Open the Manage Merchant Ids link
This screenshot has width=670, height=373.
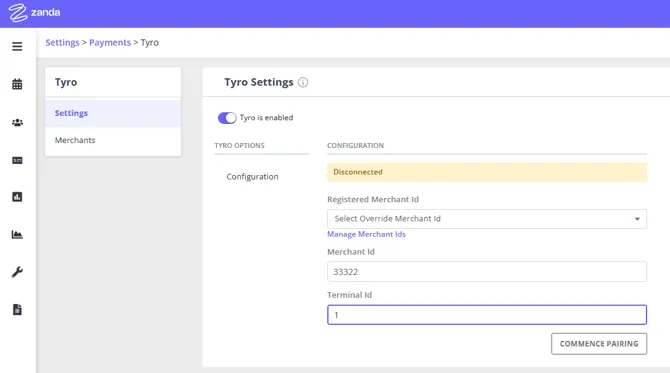pos(366,234)
